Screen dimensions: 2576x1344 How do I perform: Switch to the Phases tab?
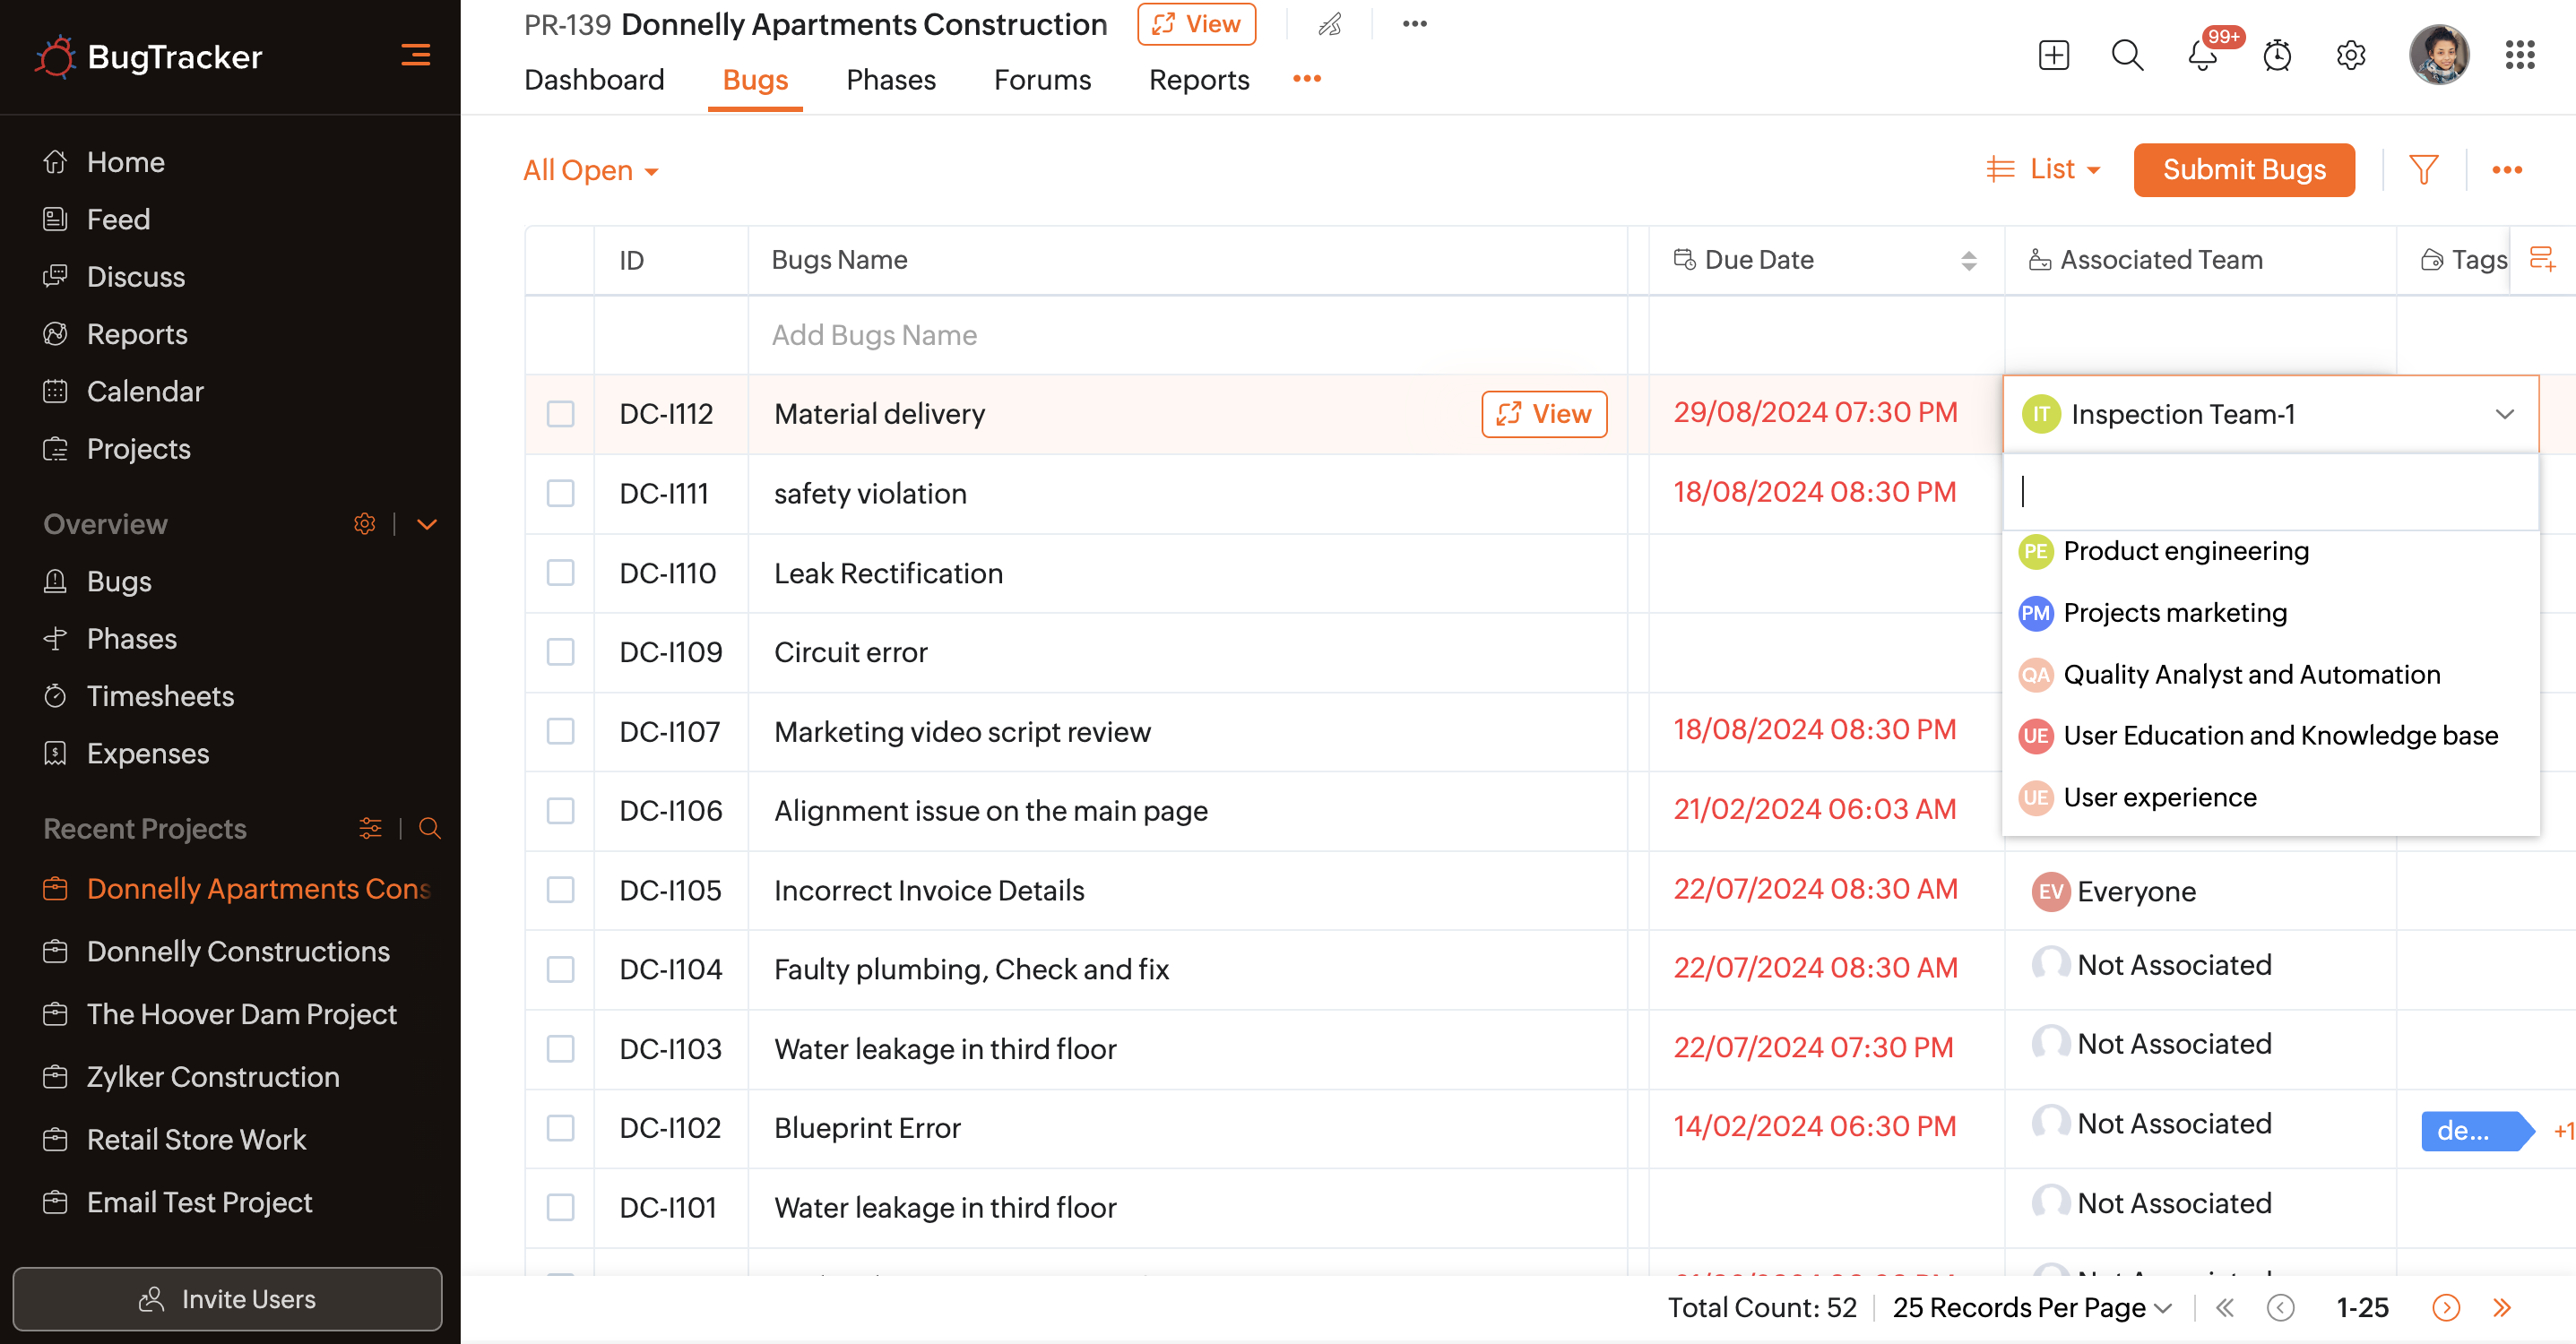click(890, 80)
